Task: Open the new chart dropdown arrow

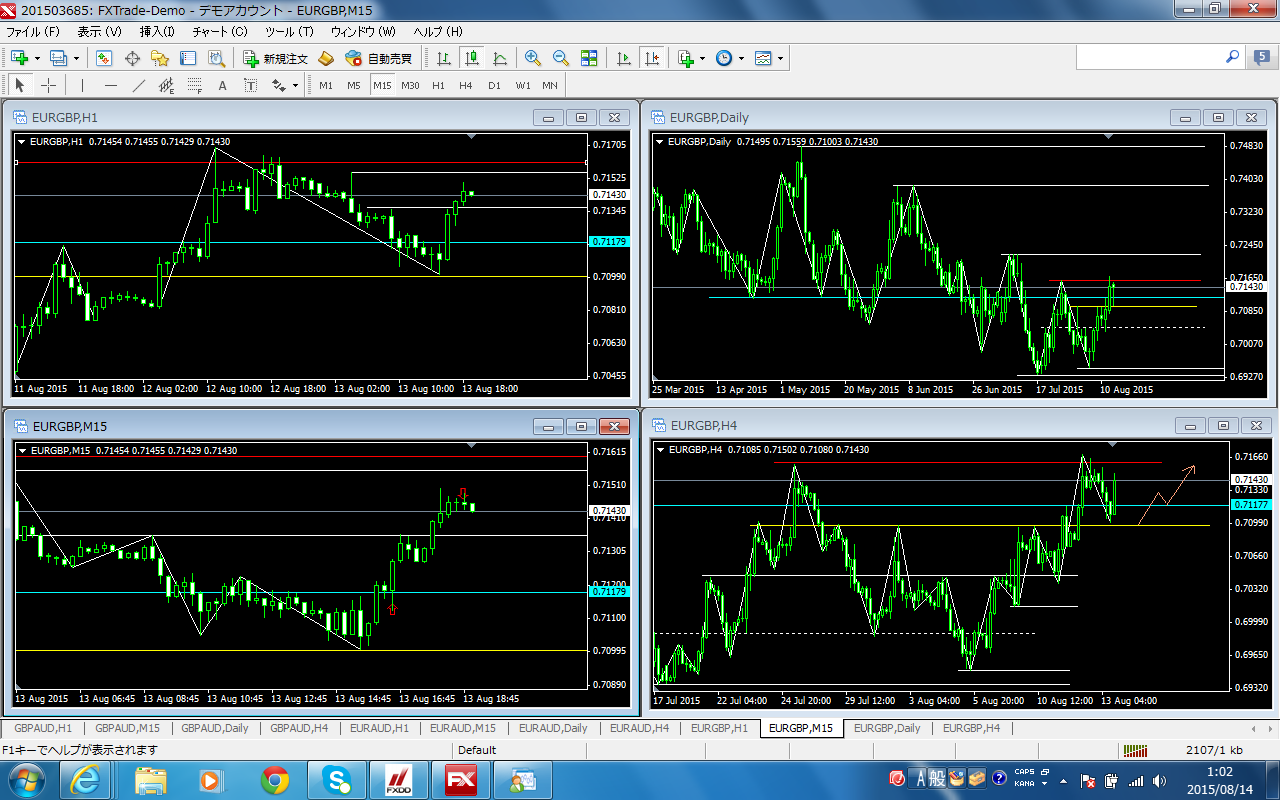Action: click(x=38, y=58)
